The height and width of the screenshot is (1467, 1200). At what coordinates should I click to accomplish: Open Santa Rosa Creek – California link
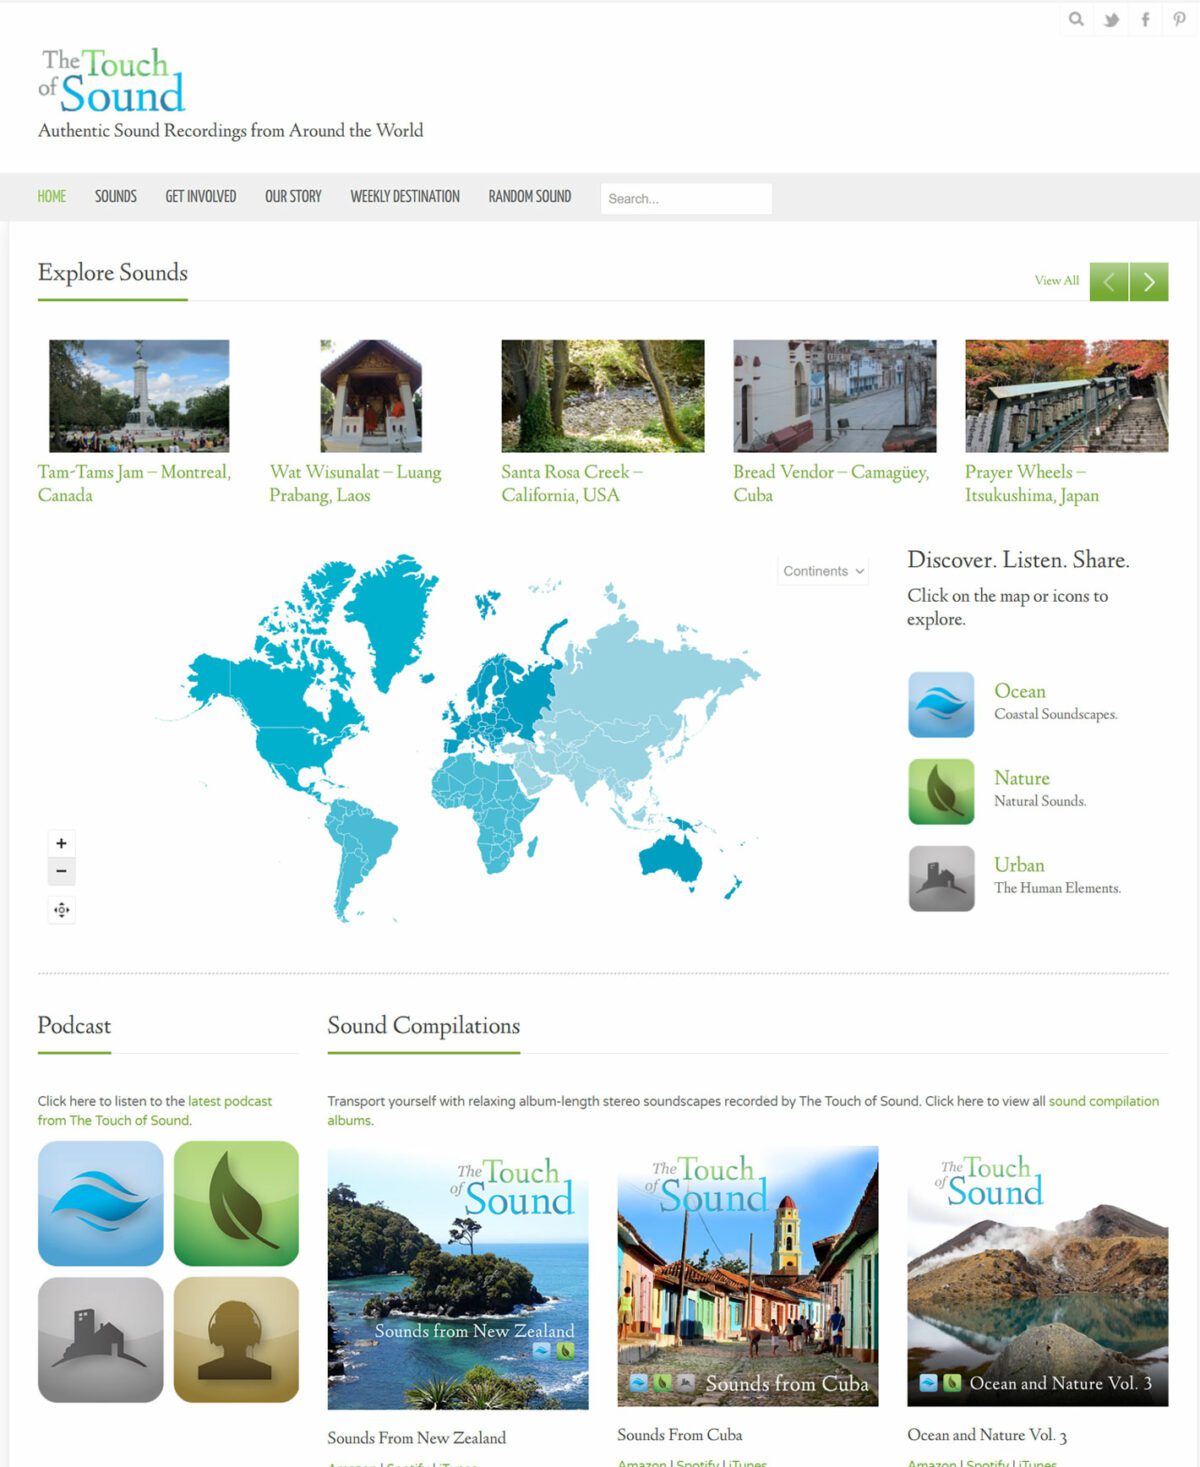coord(572,483)
